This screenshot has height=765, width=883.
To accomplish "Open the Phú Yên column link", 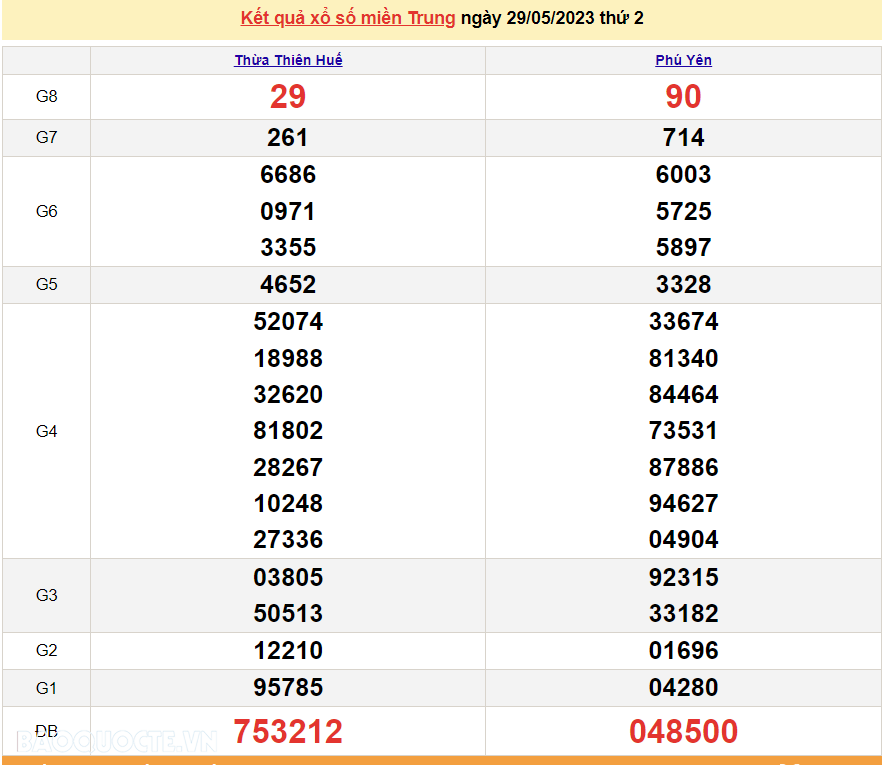I will [x=683, y=60].
